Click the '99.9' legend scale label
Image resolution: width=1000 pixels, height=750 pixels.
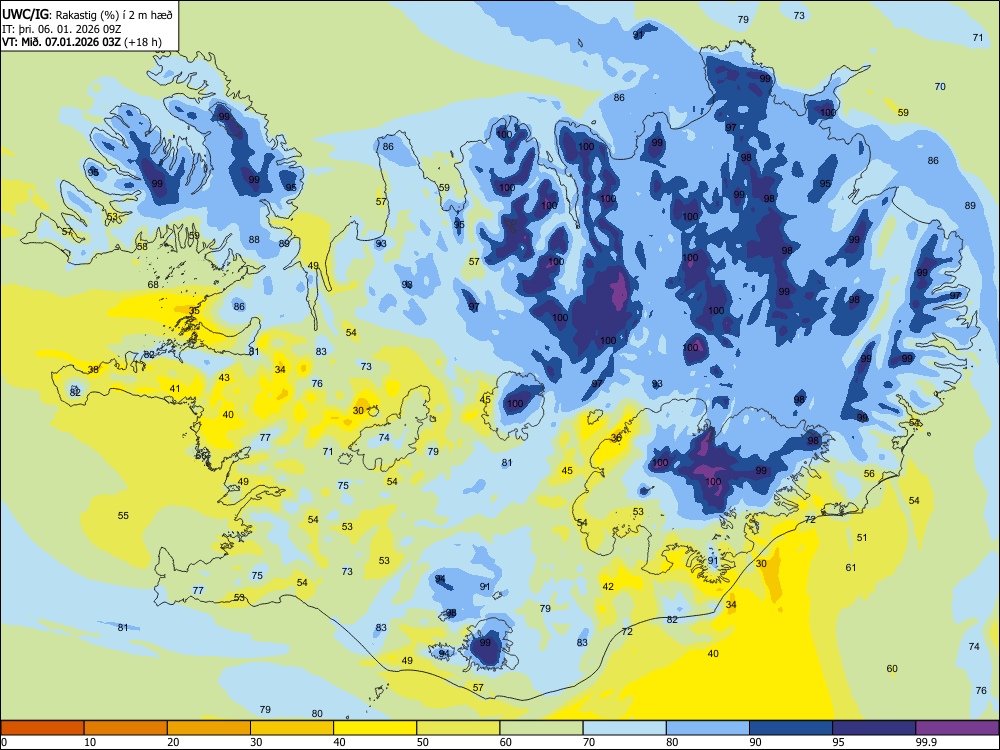[x=925, y=742]
